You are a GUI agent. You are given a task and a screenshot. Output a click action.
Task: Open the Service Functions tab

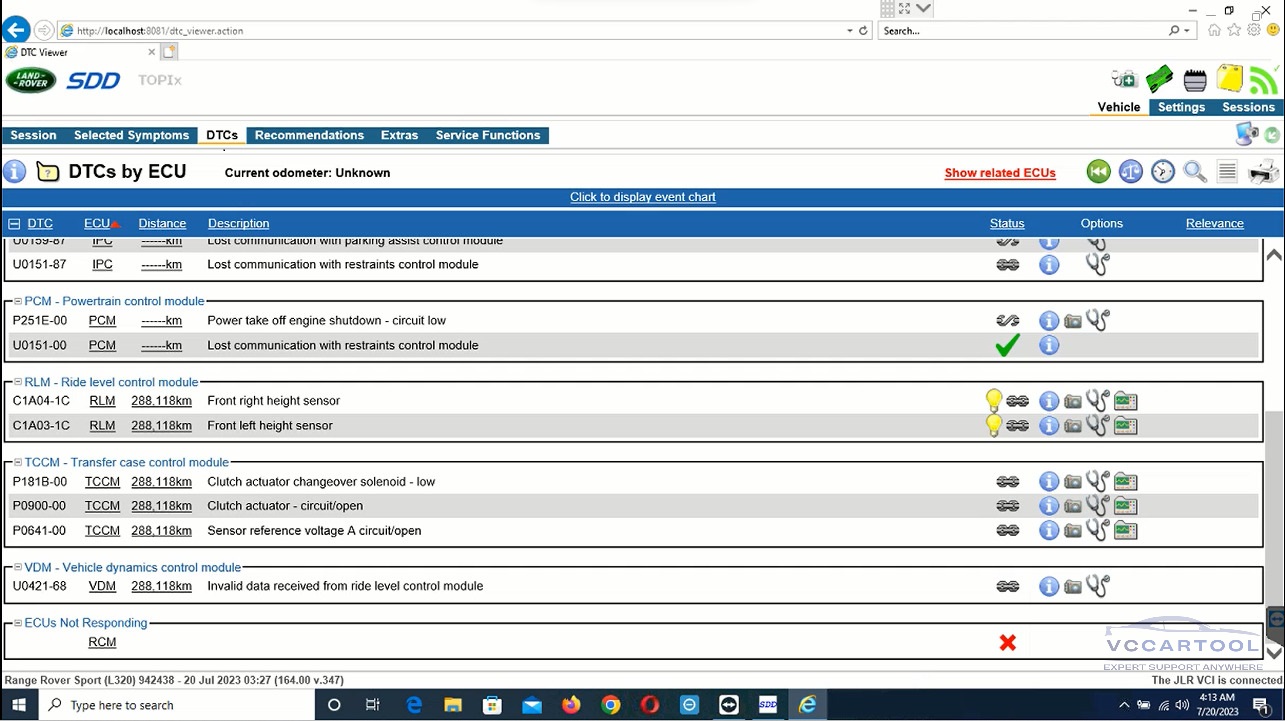[487, 135]
